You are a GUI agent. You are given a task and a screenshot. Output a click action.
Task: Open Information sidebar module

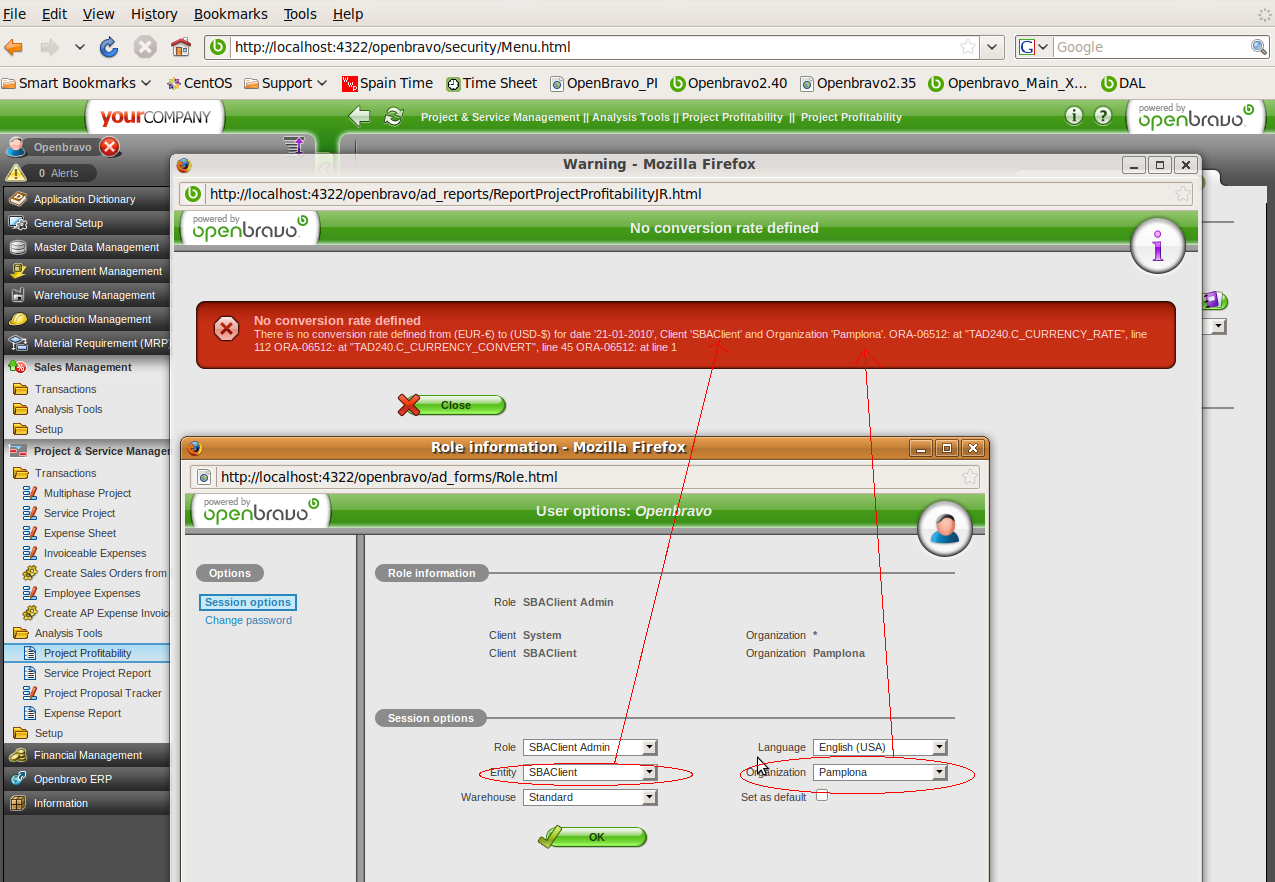(x=85, y=803)
